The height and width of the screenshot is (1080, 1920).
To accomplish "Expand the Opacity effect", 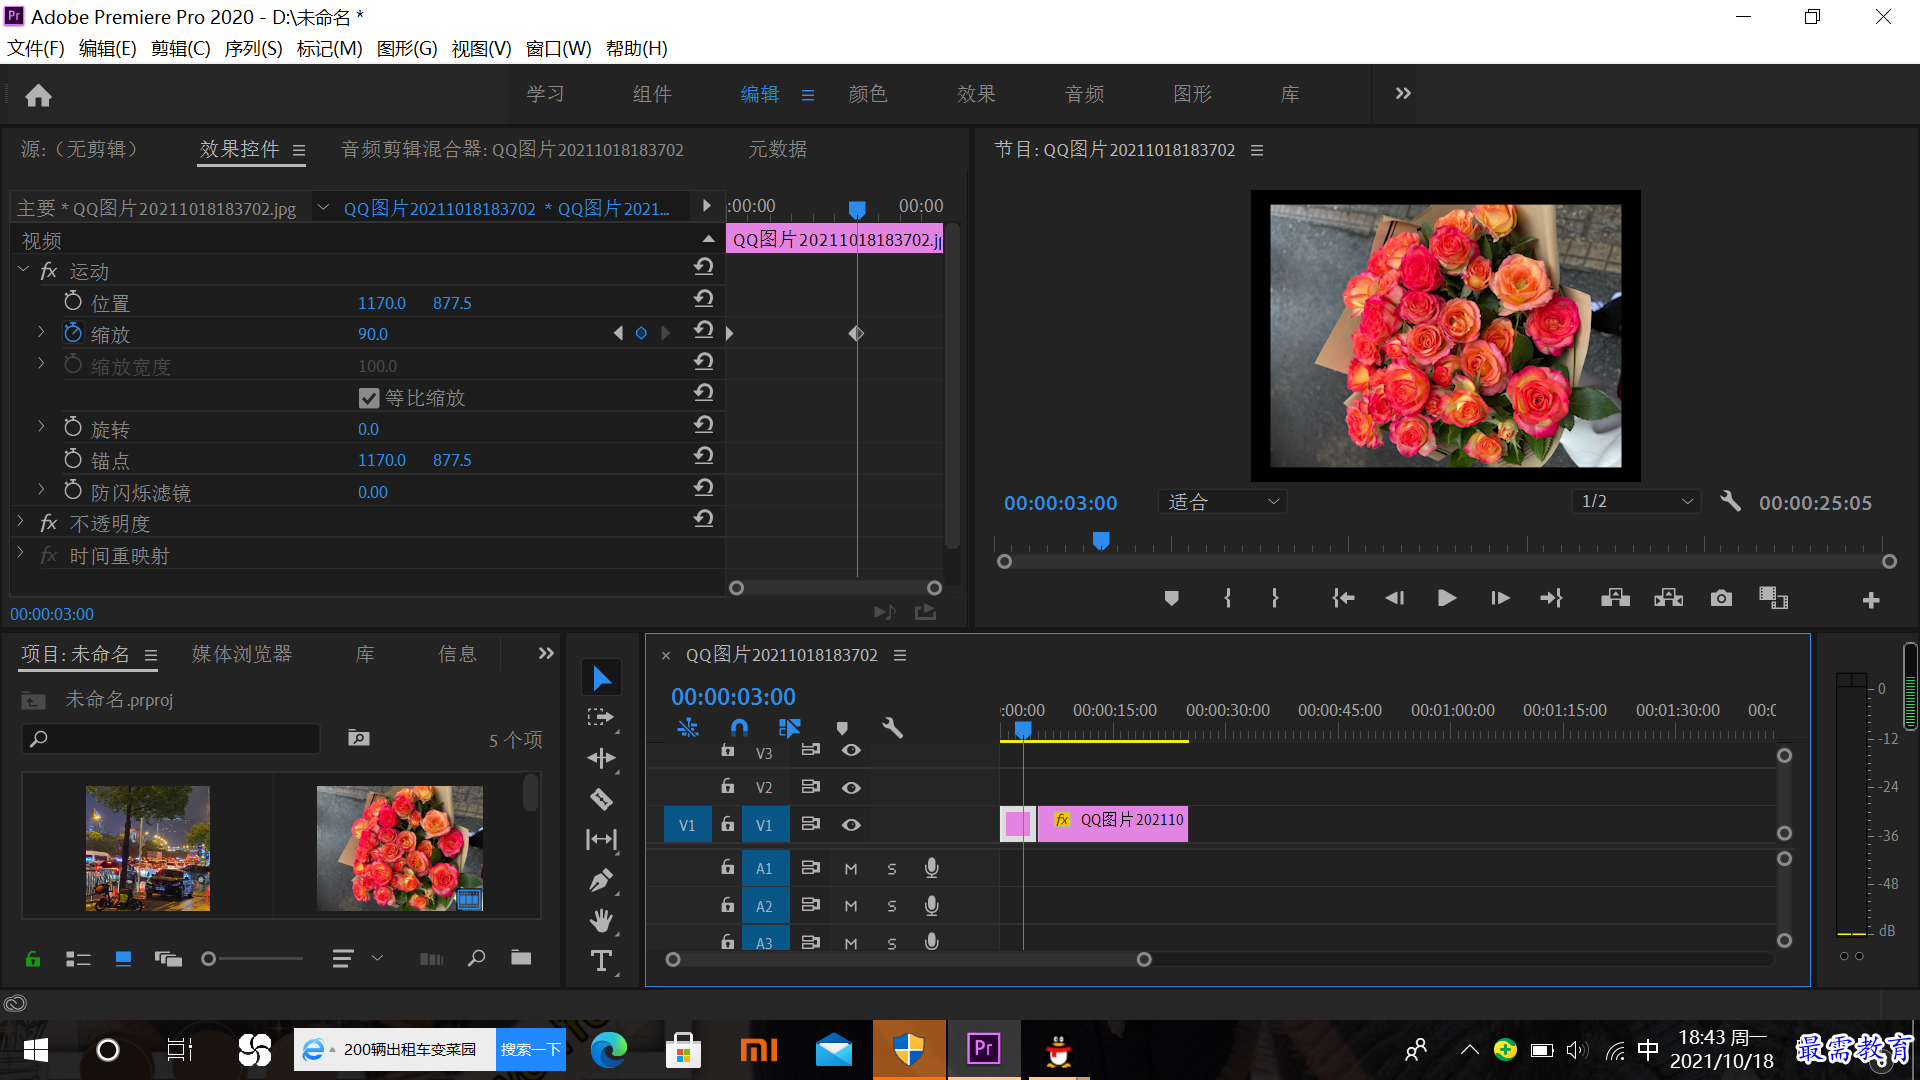I will point(21,521).
